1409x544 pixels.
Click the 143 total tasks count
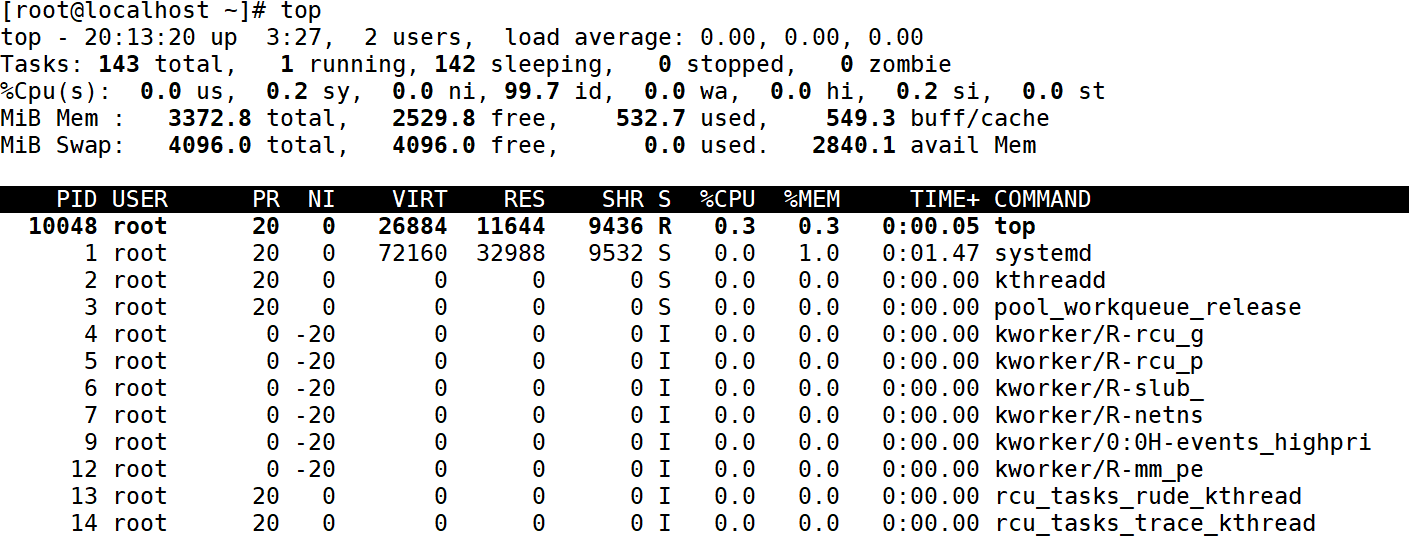(119, 65)
